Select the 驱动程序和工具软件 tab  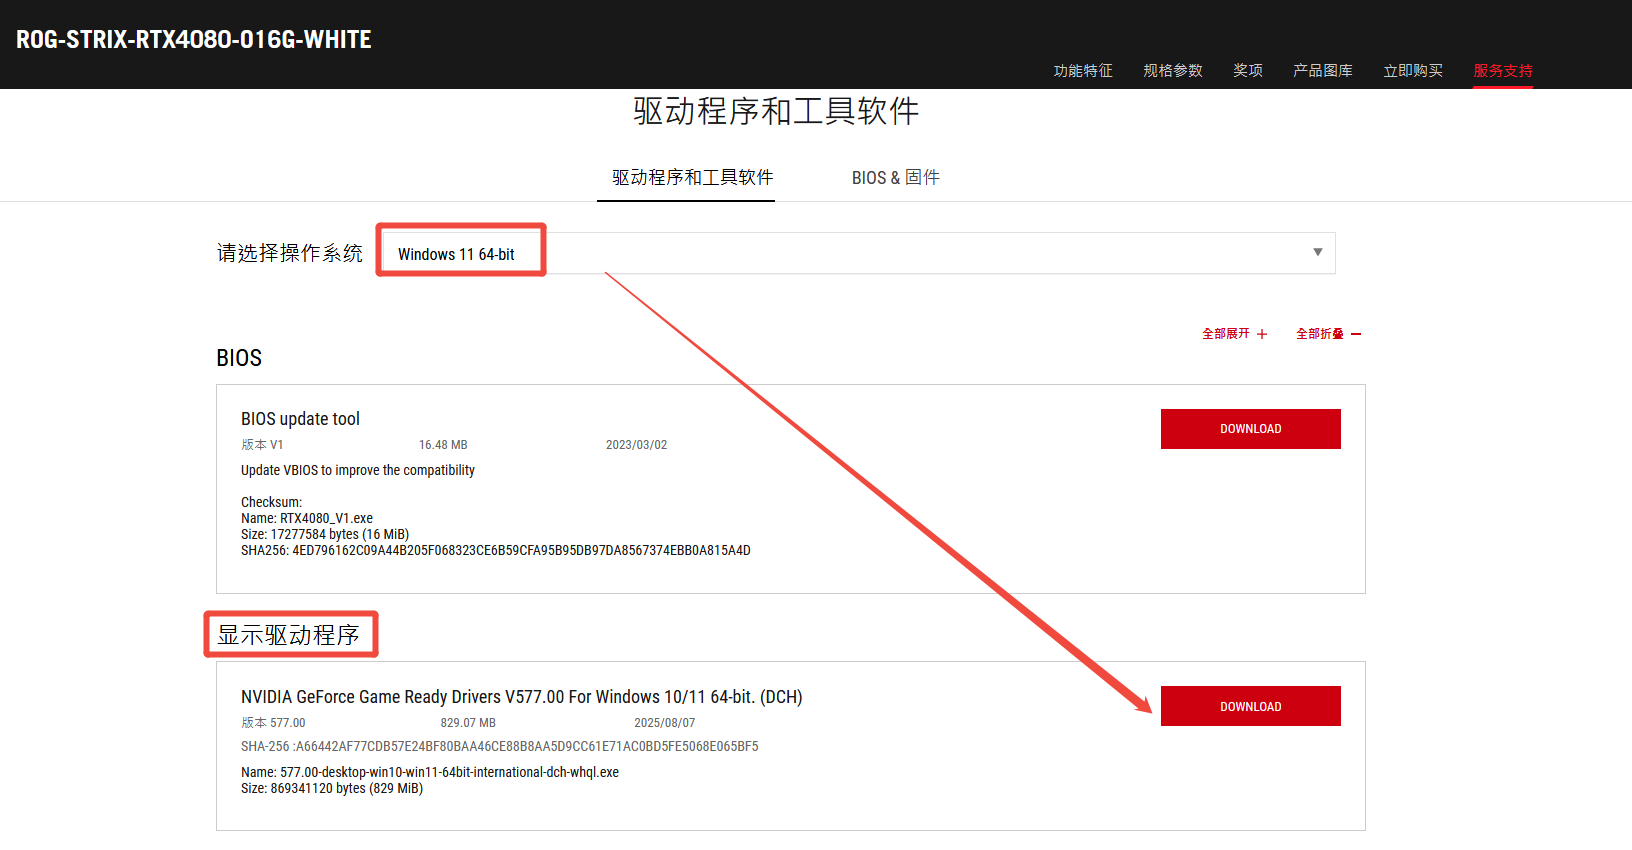click(x=692, y=177)
